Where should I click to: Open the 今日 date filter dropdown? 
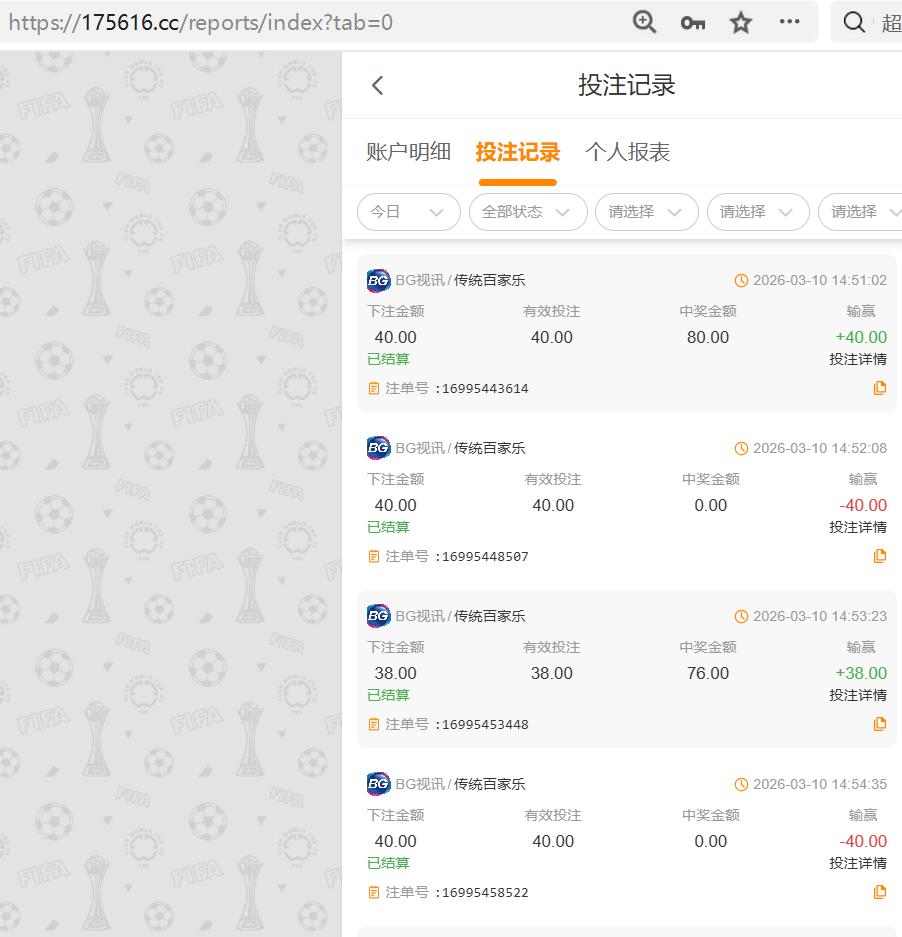tap(408, 212)
